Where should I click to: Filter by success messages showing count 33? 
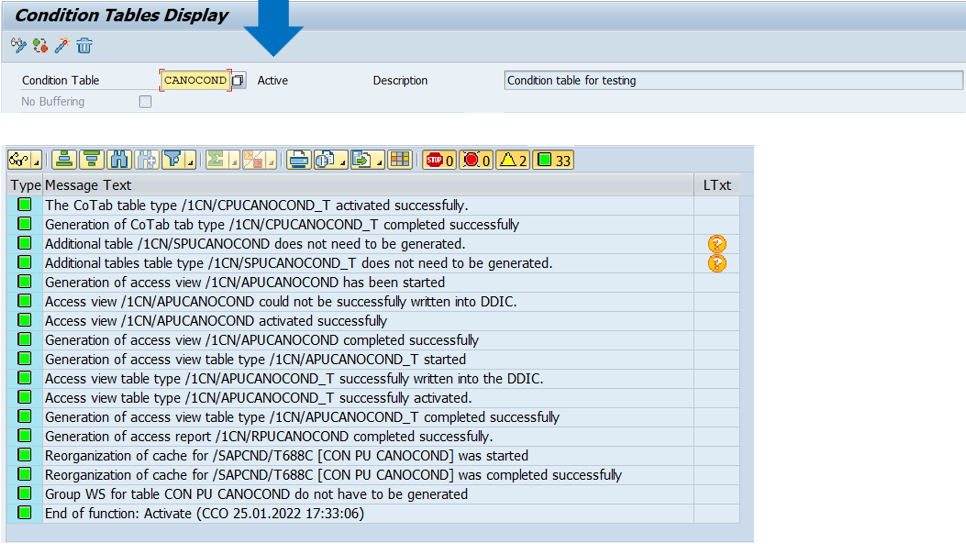point(552,160)
